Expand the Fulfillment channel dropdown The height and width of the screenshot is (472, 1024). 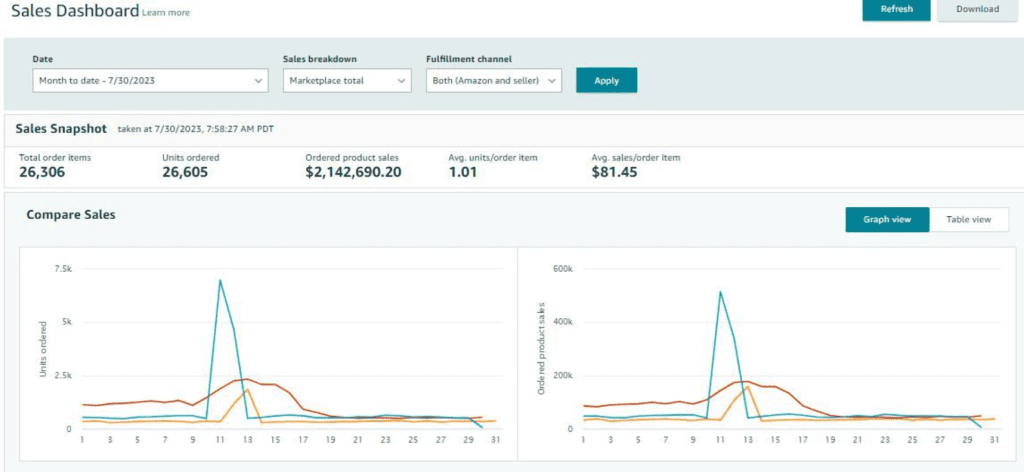(494, 80)
